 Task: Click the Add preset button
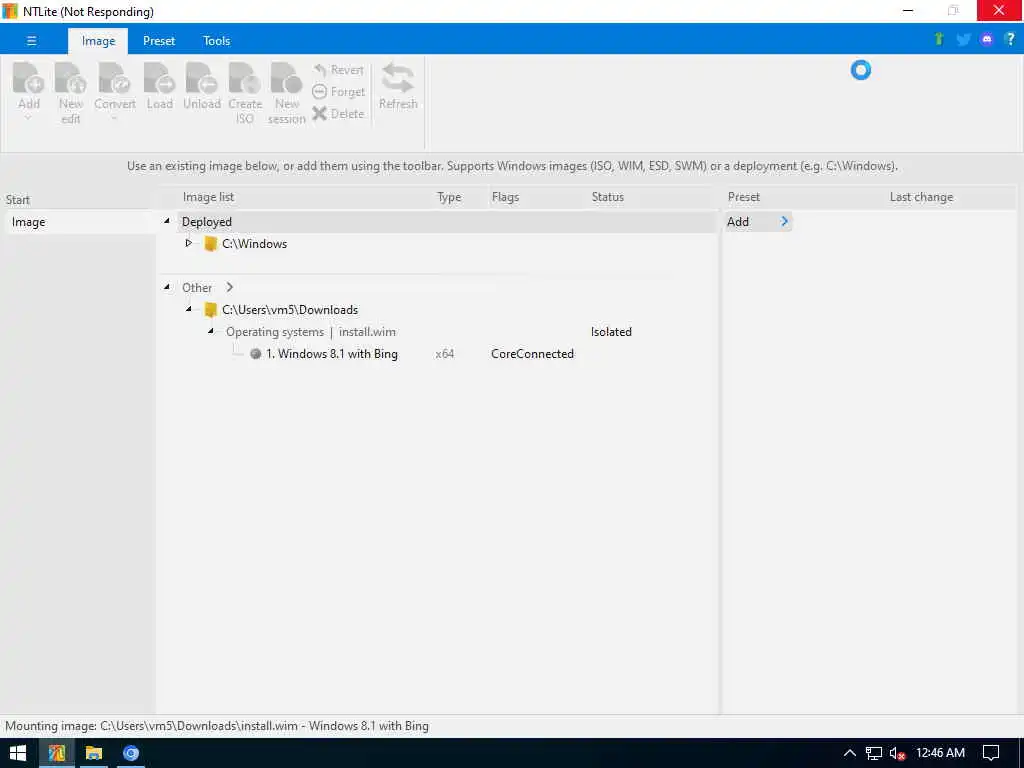[758, 222]
